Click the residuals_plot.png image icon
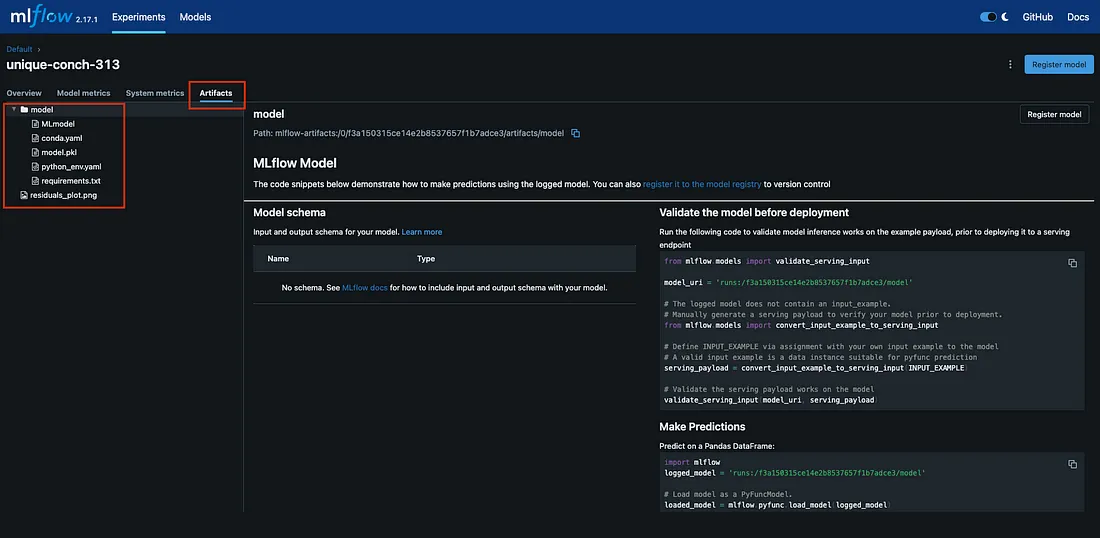The width and height of the screenshot is (1100, 538). coord(24,195)
